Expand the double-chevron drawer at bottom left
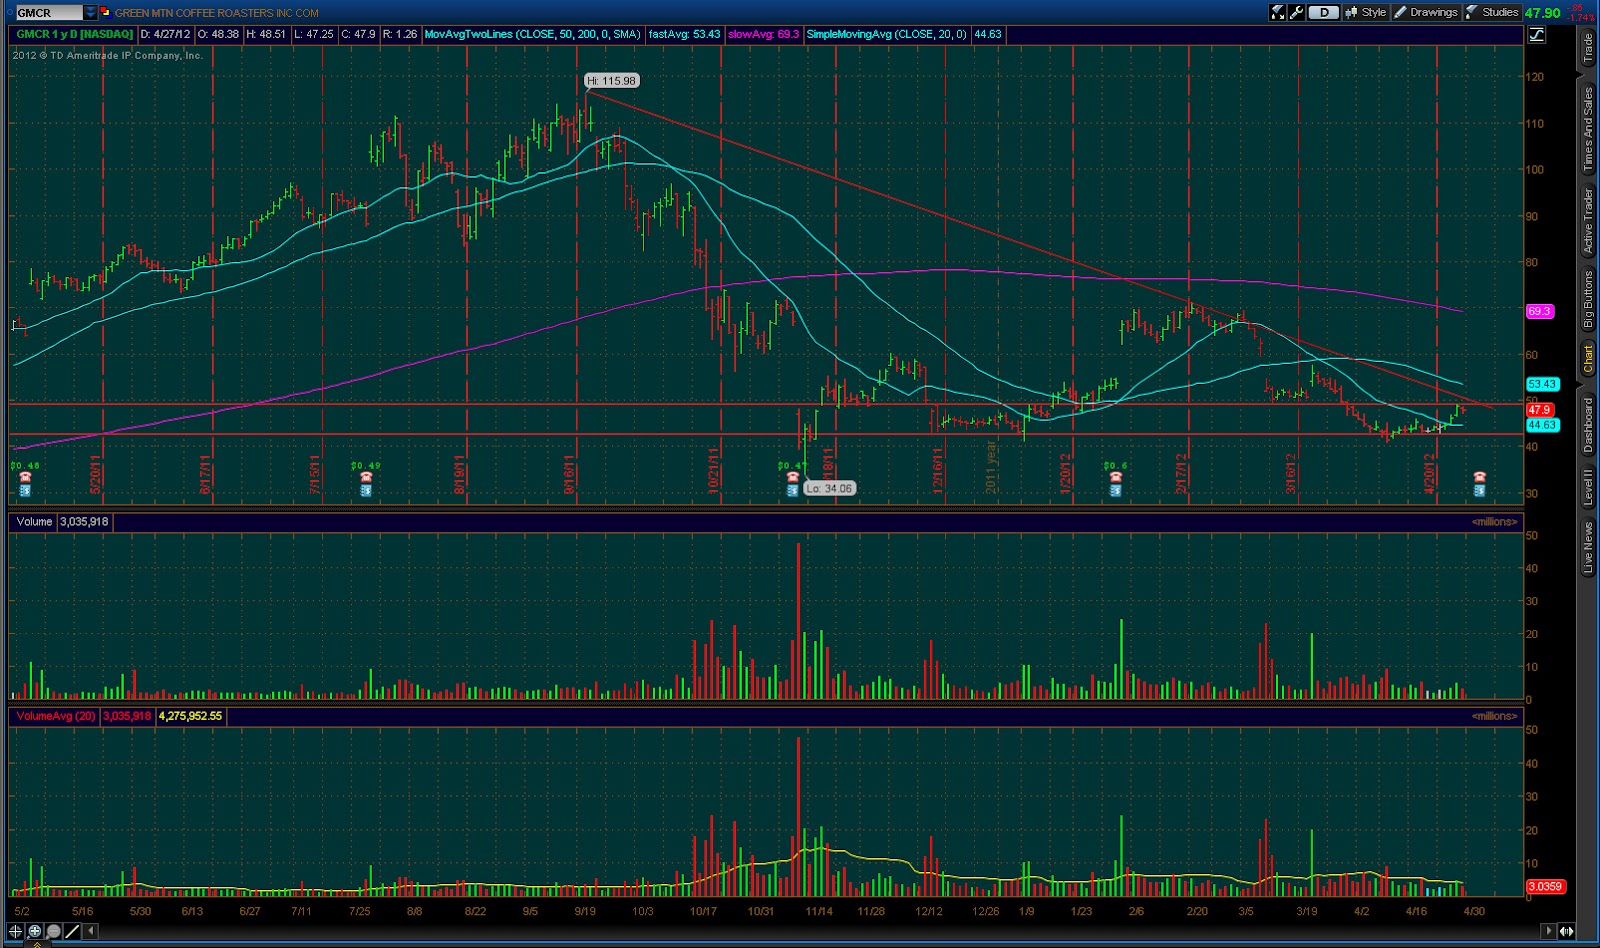The height and width of the screenshot is (948, 1600). pos(37,944)
